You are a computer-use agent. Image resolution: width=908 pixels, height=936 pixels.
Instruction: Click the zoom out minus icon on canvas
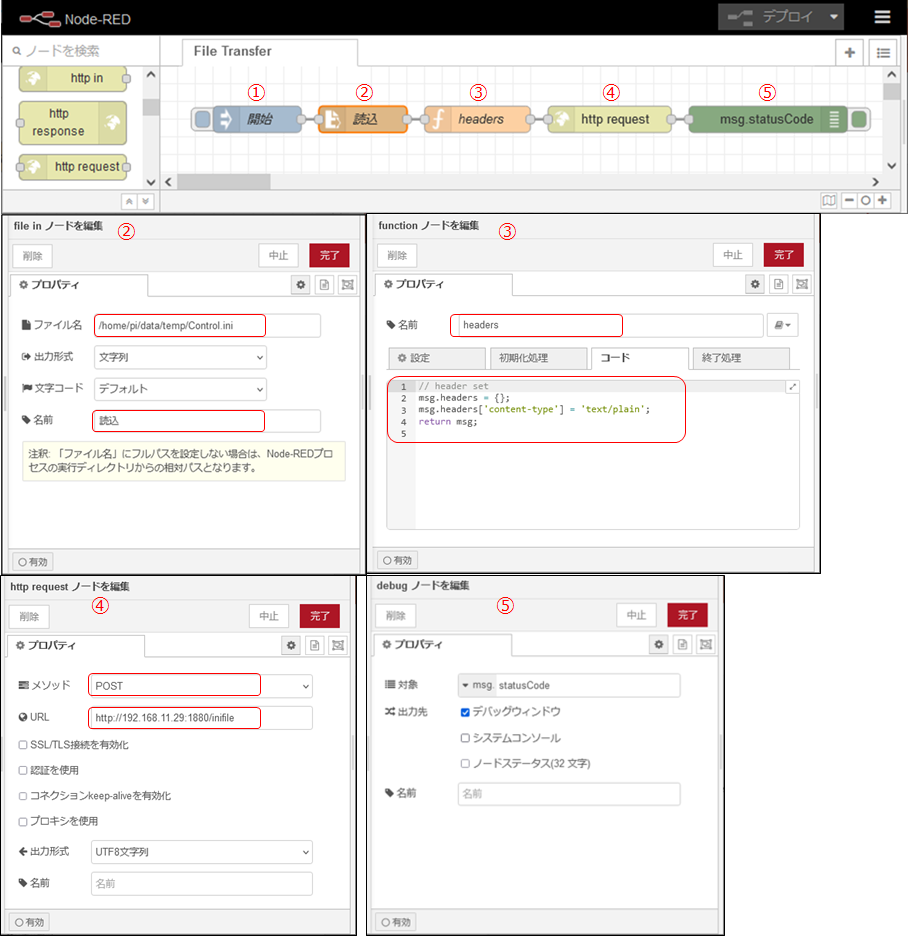848,200
